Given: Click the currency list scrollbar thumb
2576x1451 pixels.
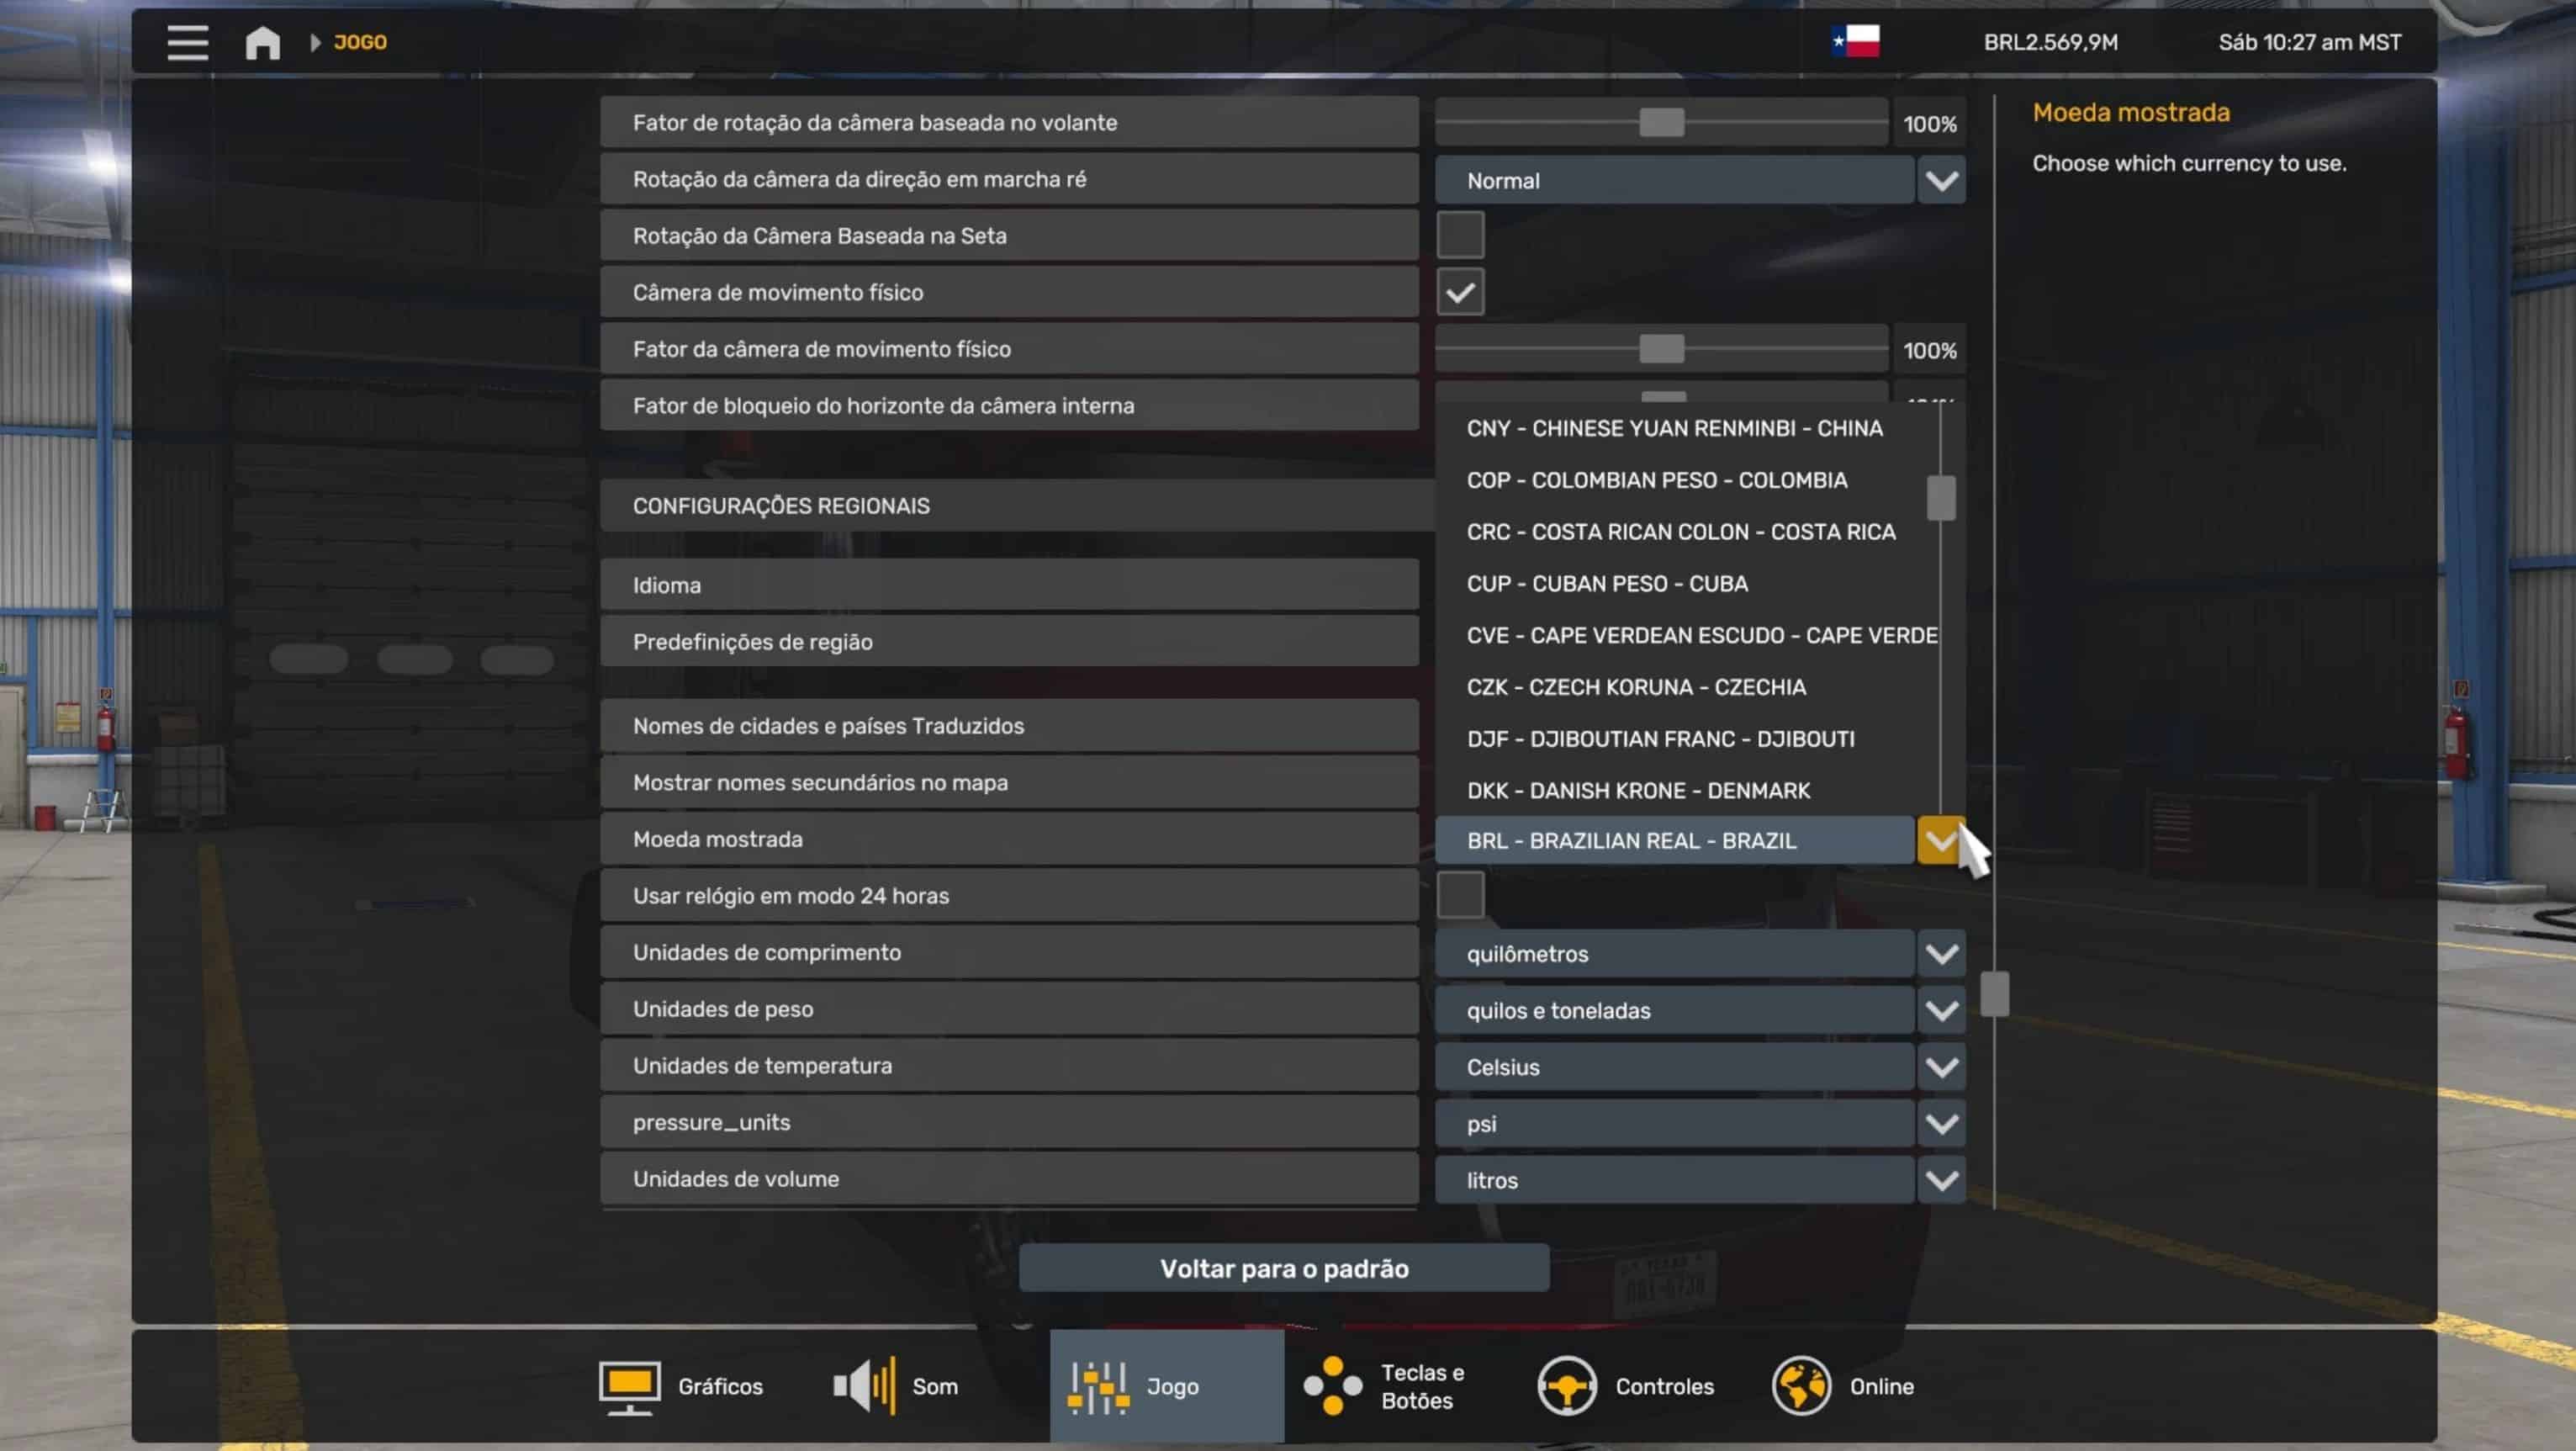Looking at the screenshot, I should (x=1940, y=498).
